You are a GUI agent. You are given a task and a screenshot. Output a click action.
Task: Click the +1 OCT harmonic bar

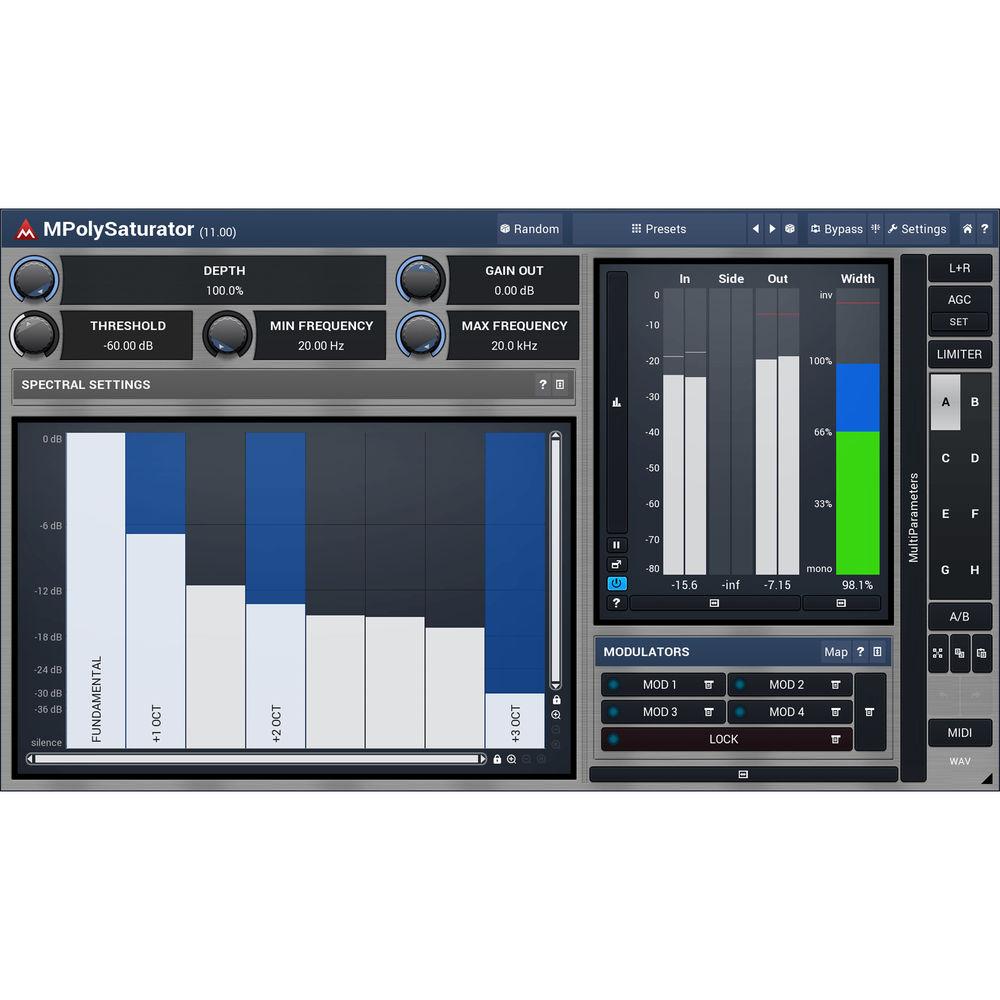[155, 640]
